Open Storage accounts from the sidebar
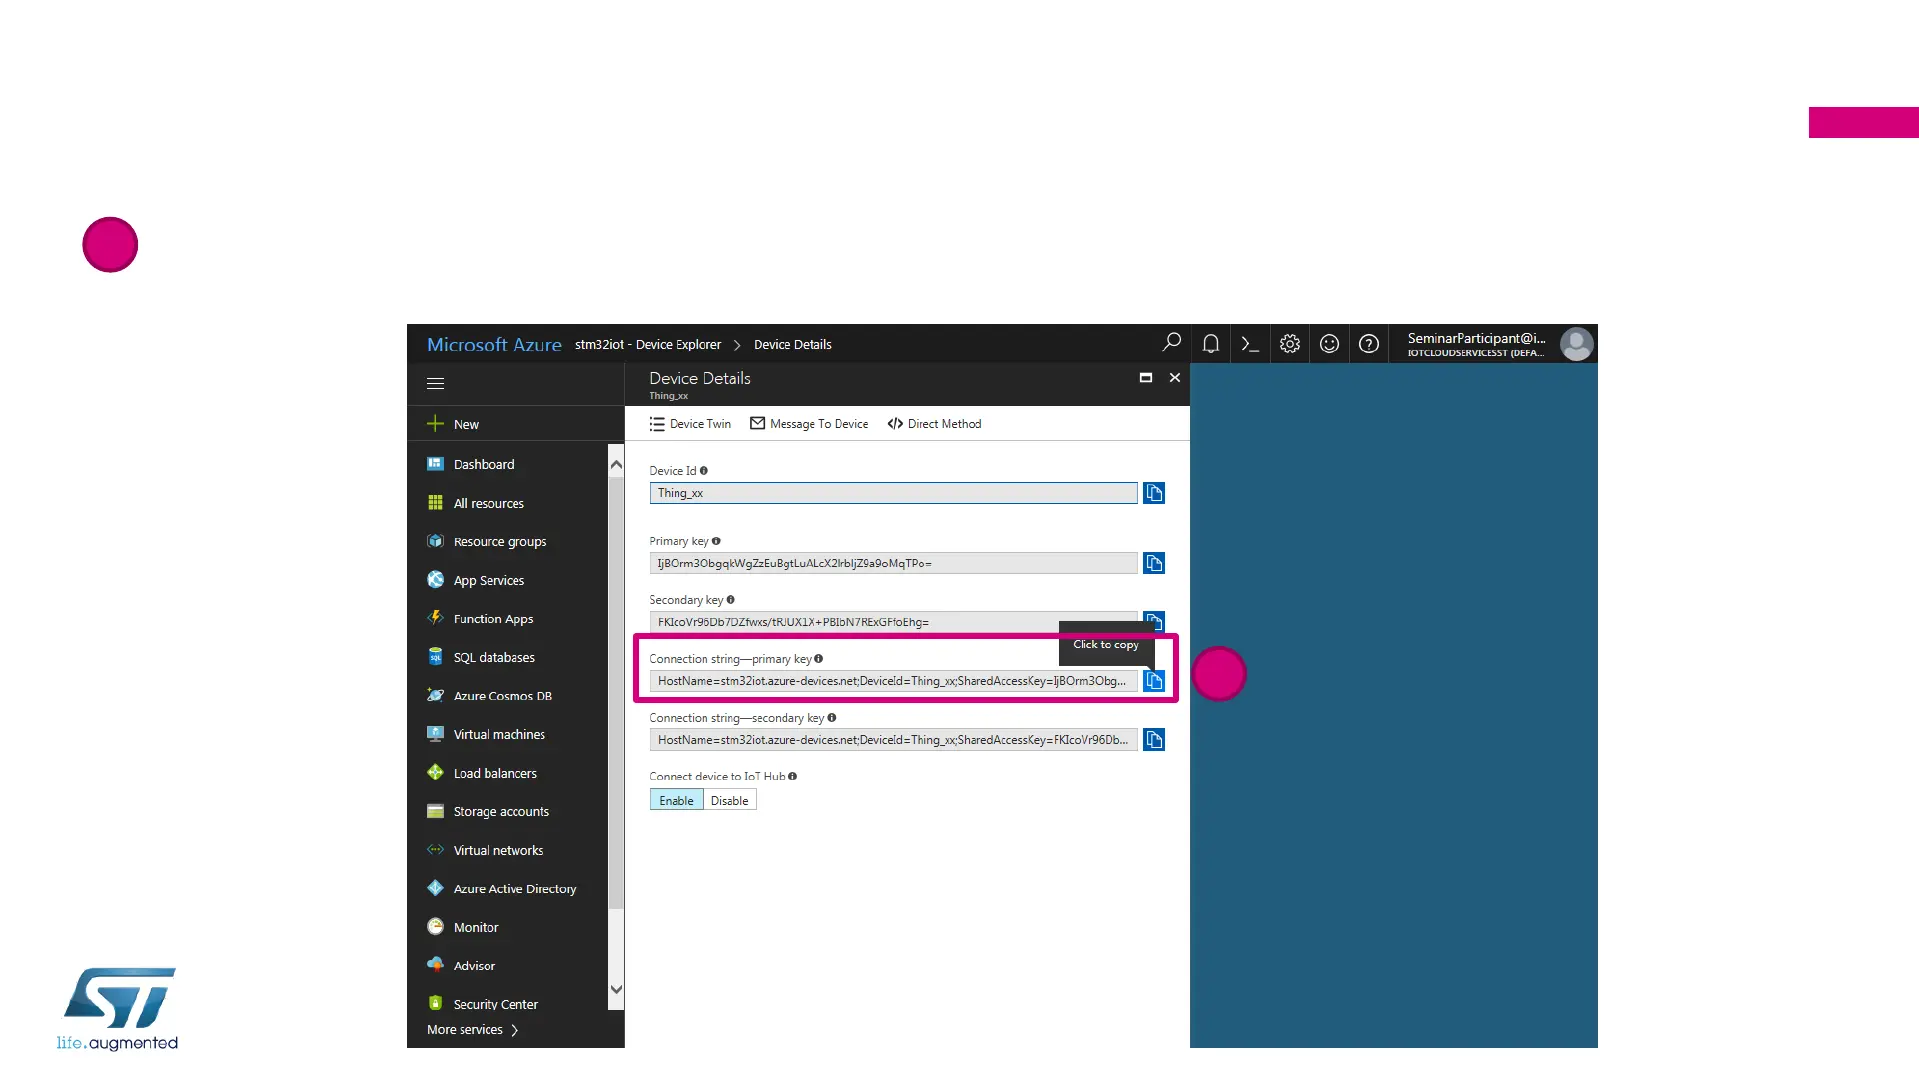Screen dimensions: 1919x1080 click(x=501, y=811)
